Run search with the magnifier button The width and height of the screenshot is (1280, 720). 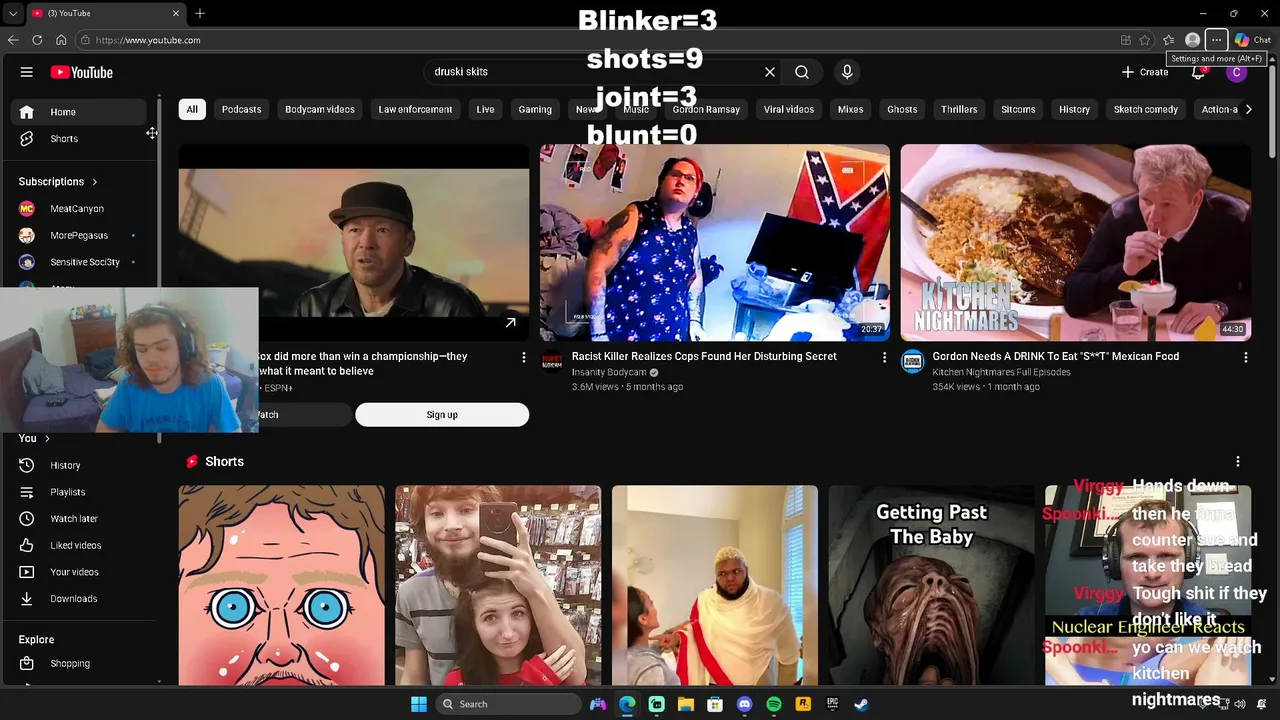point(802,72)
